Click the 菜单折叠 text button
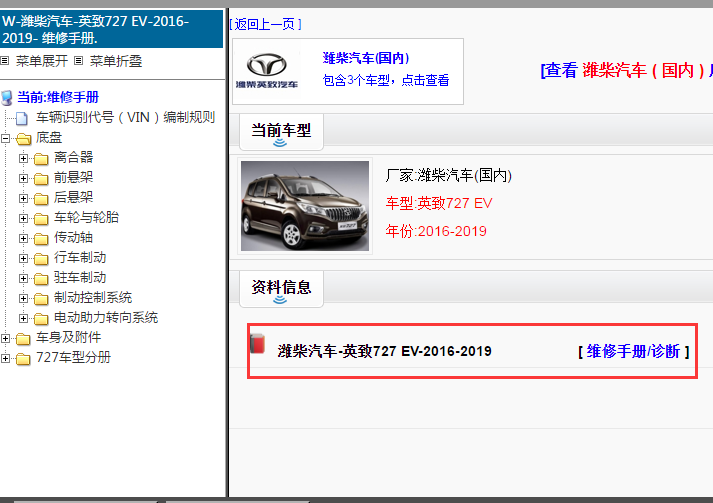 [x=116, y=60]
